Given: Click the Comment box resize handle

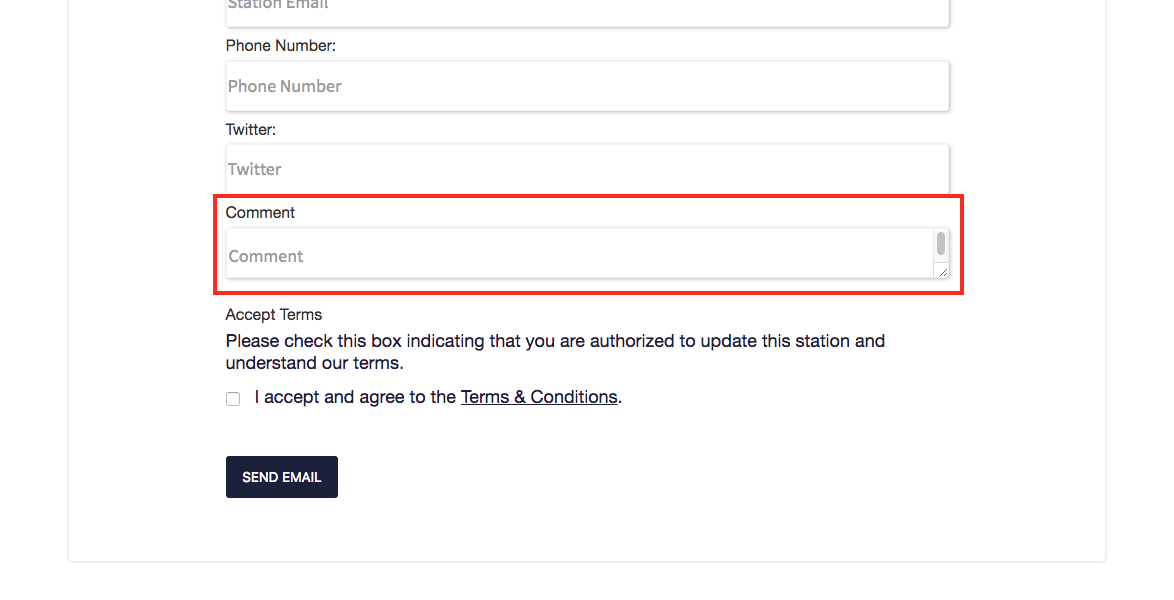Looking at the screenshot, I should (943, 272).
